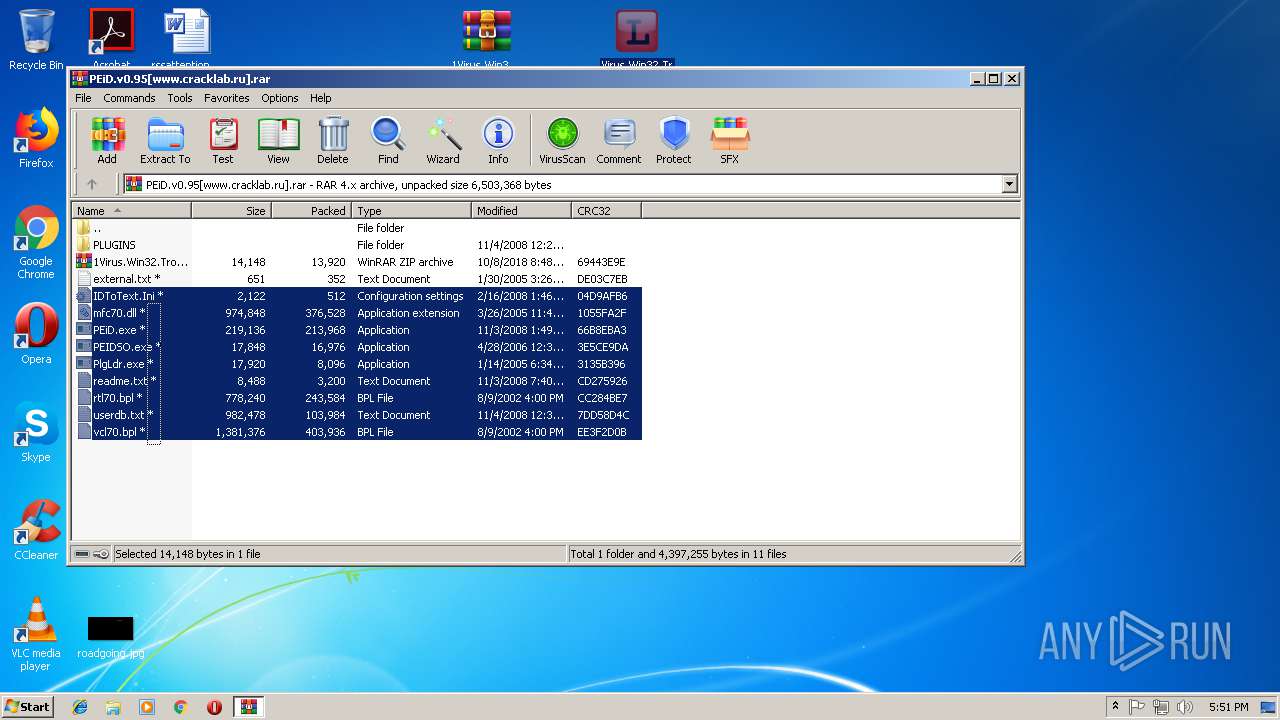Open the Favorites menu
The width and height of the screenshot is (1280, 720).
227,98
